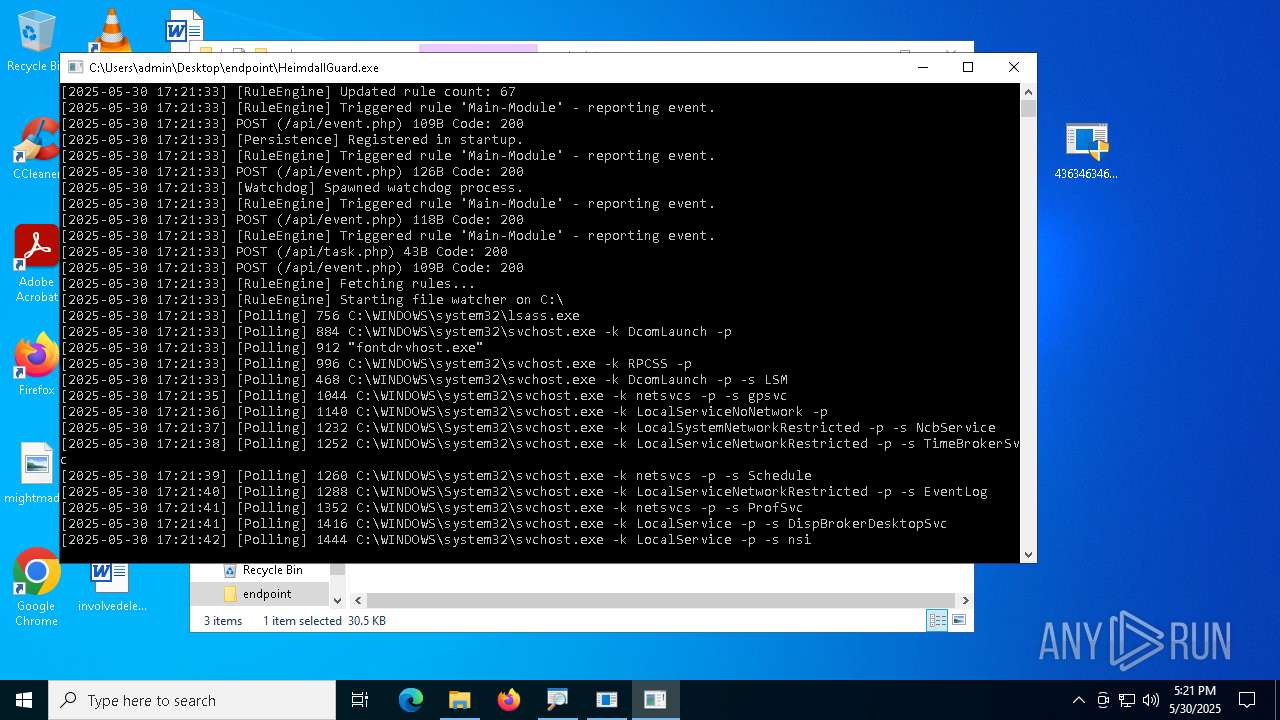Click the polling line with RPCSS

(376, 364)
